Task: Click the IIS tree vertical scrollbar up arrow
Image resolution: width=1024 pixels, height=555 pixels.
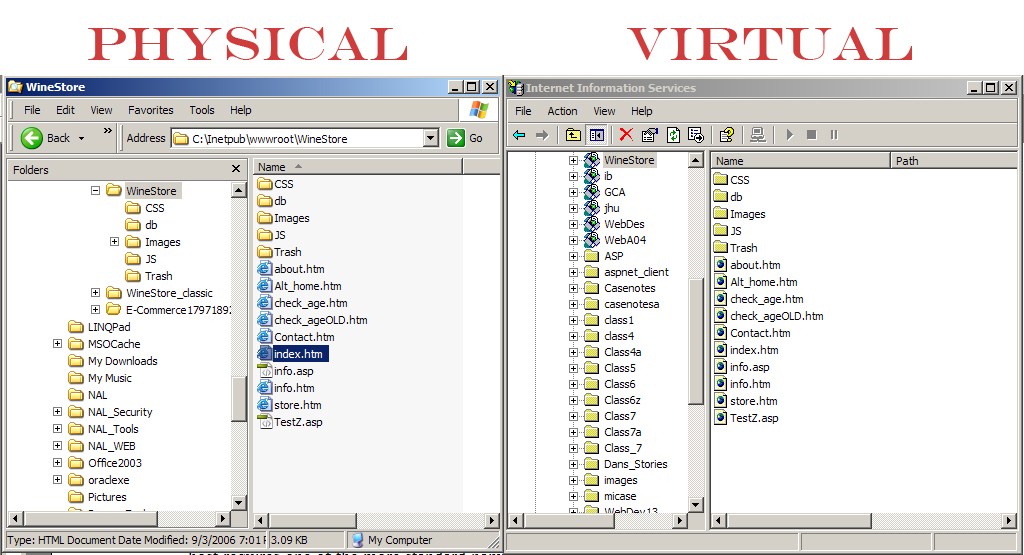Action: [696, 160]
